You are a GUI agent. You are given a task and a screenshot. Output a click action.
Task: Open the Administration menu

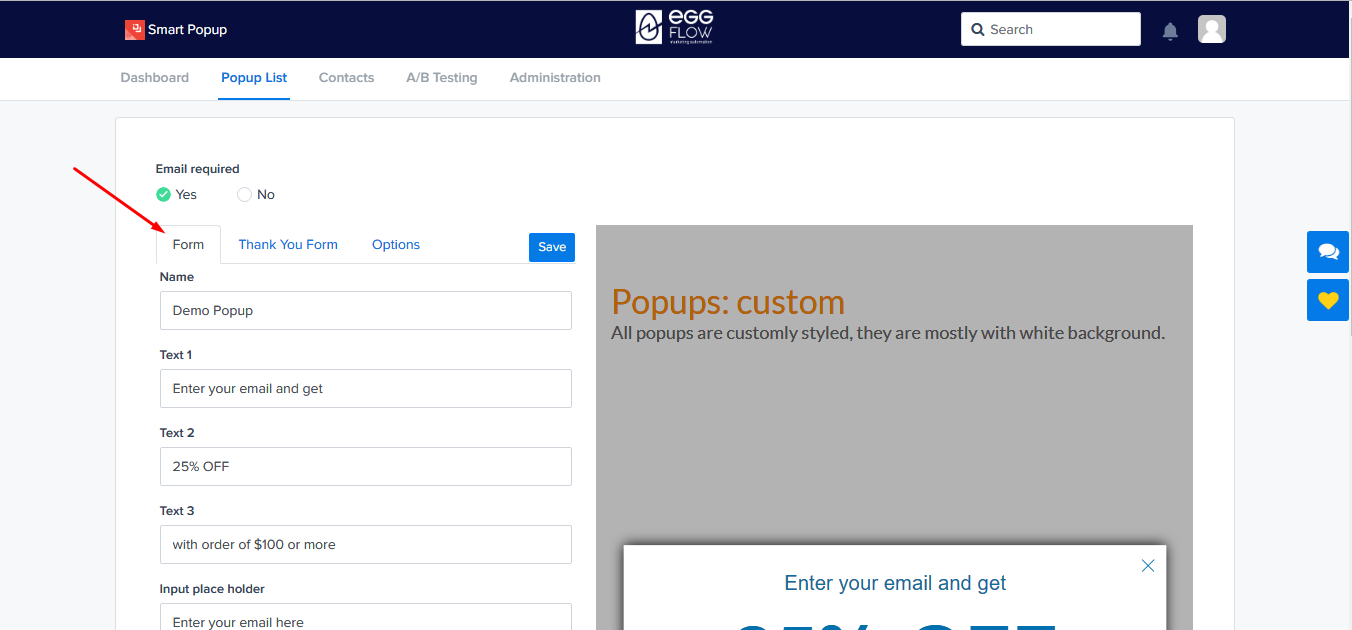(555, 78)
